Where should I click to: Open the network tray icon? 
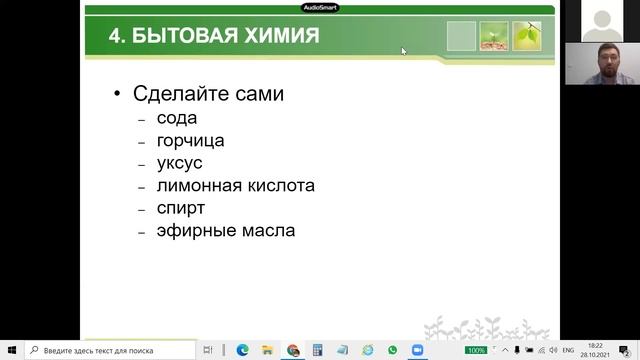542,350
